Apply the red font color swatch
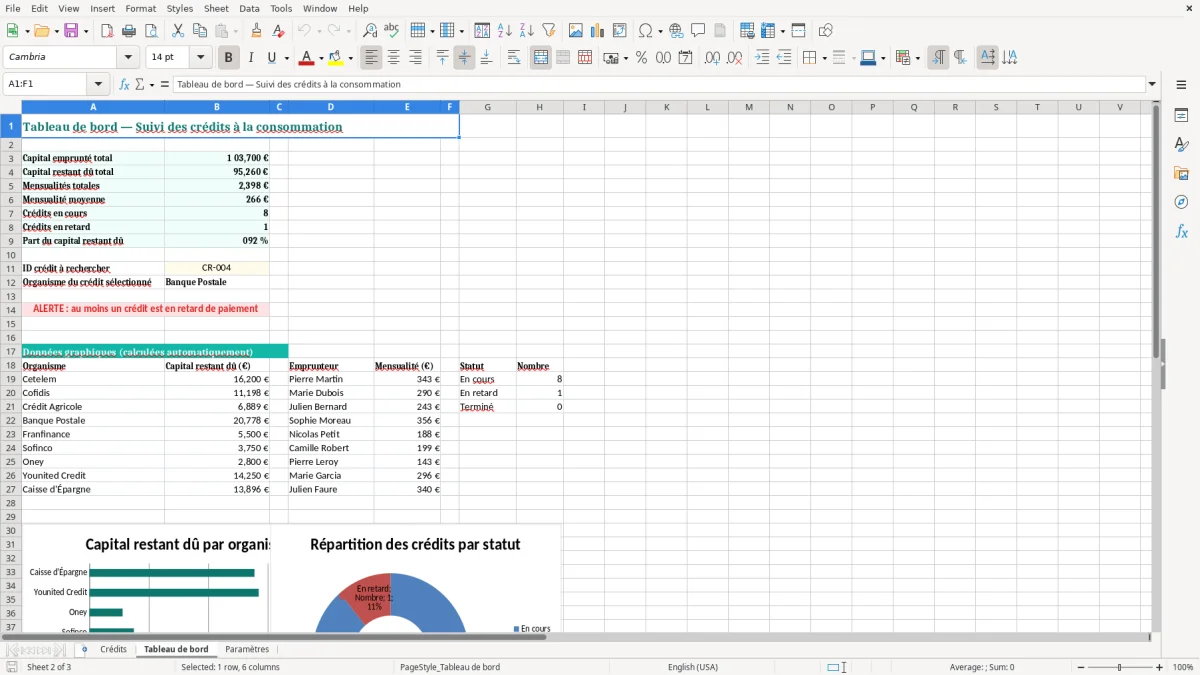 [x=308, y=58]
